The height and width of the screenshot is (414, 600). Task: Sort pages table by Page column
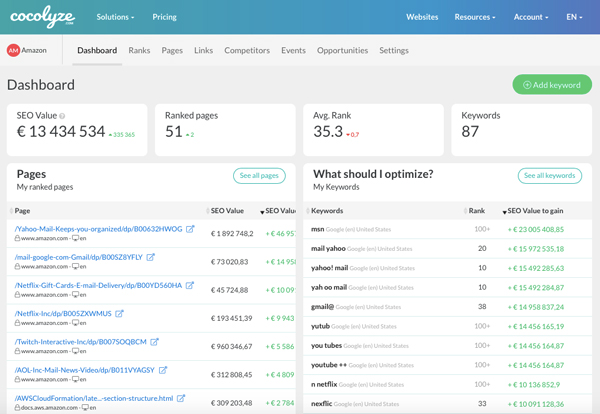[x=20, y=211]
